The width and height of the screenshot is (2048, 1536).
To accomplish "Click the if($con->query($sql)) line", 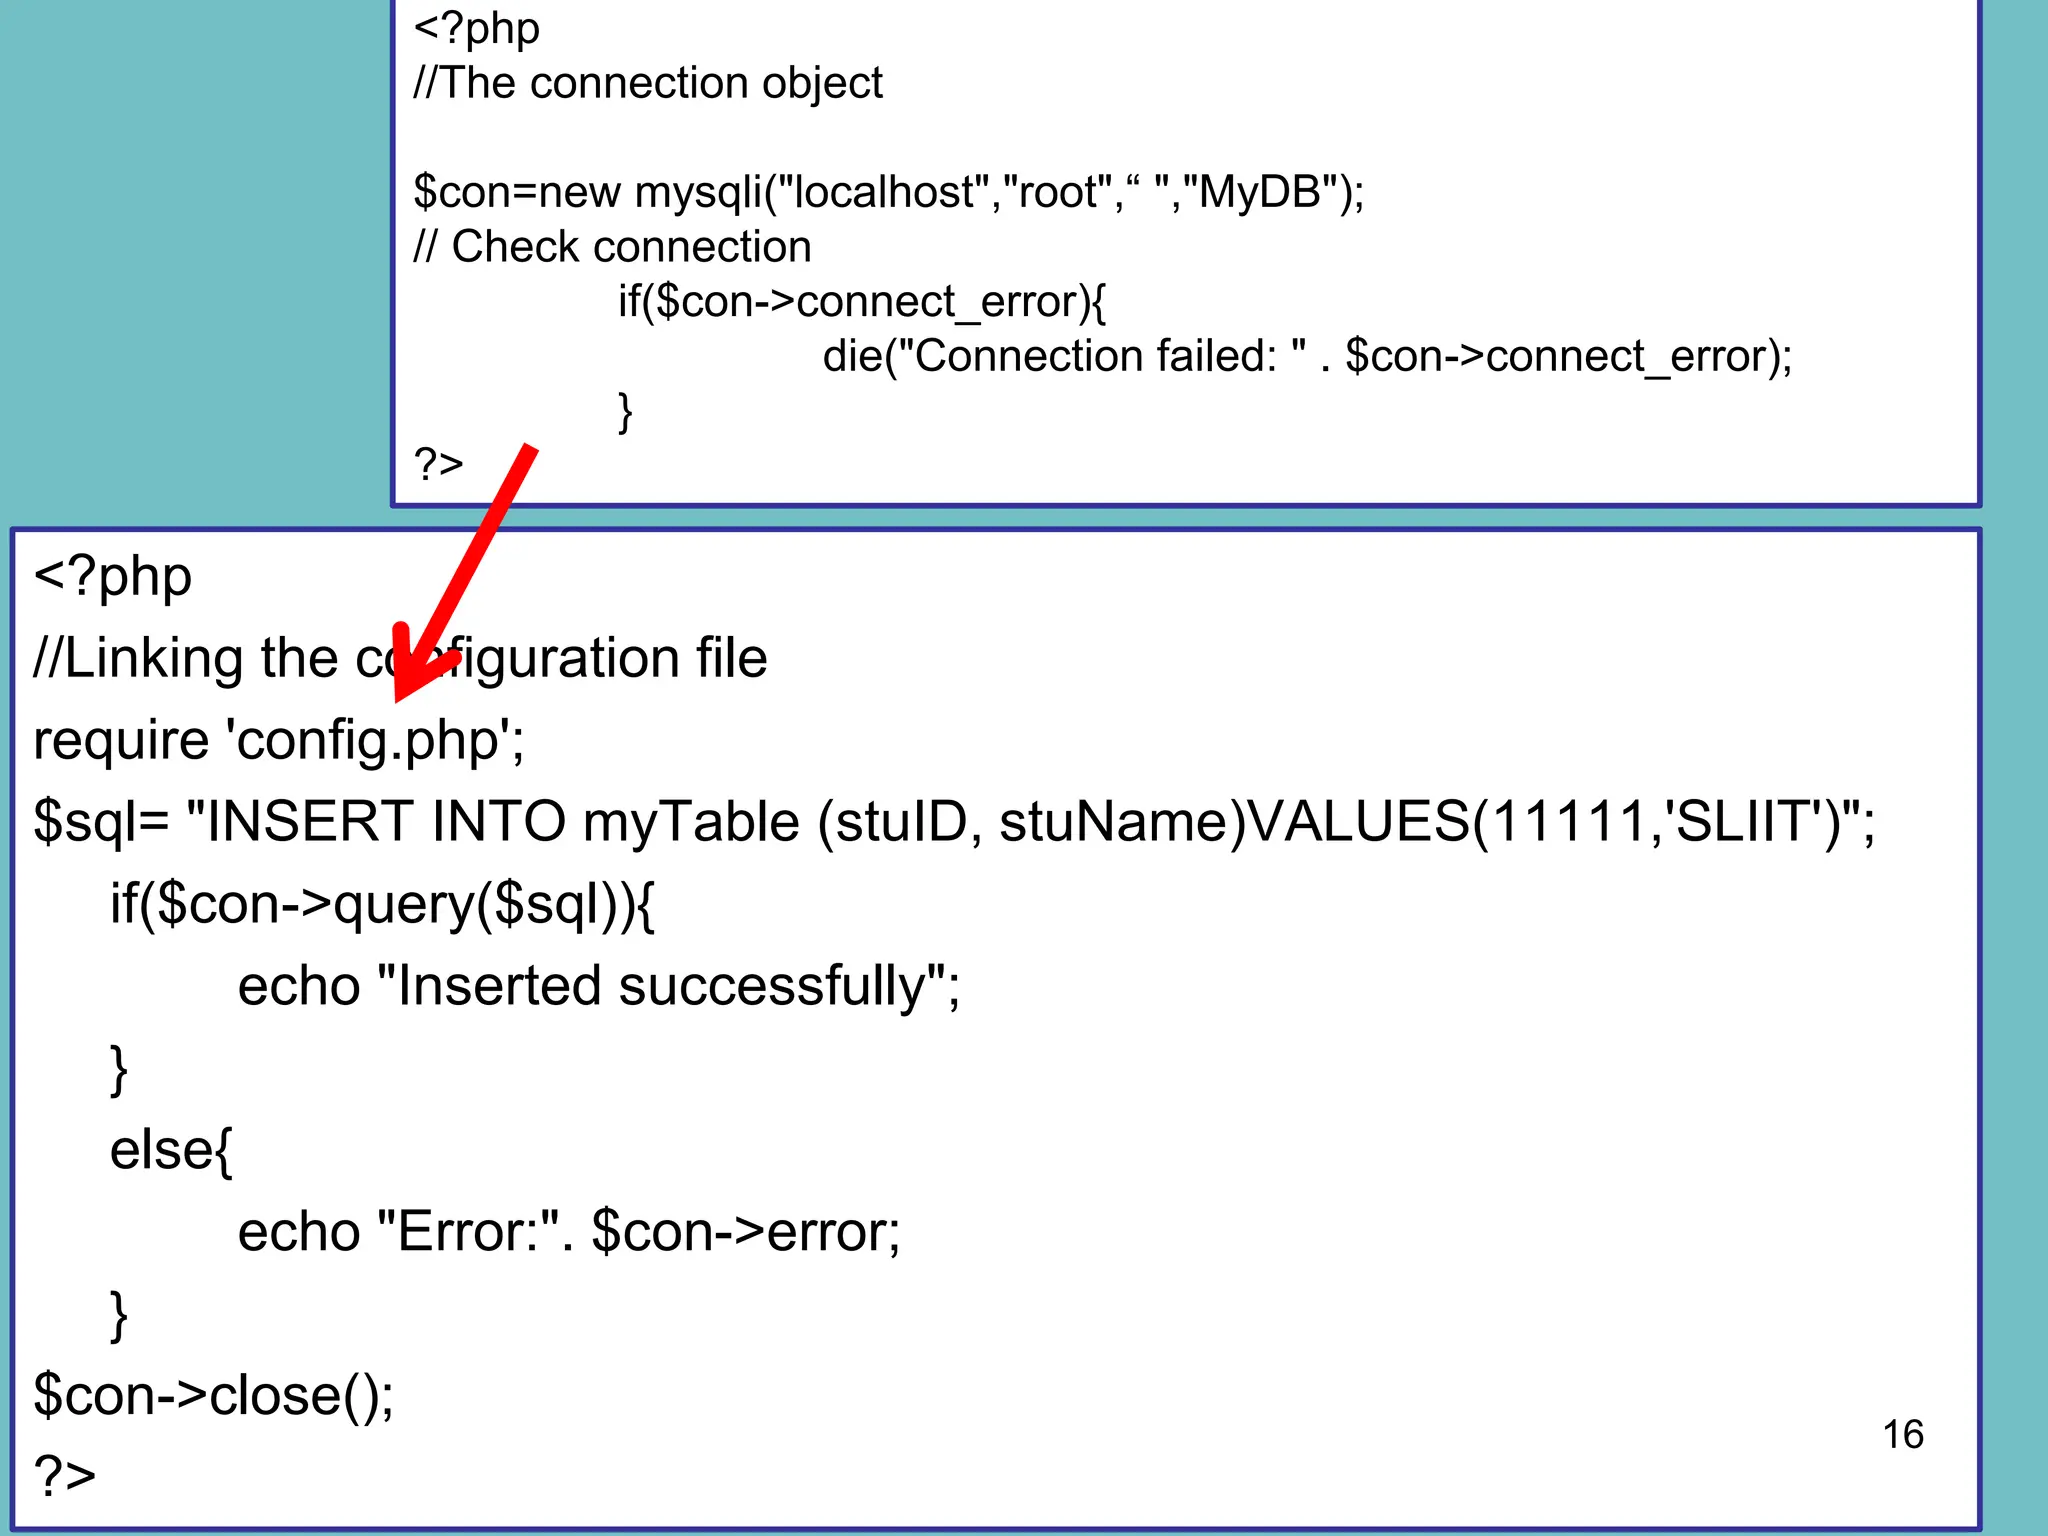I will [382, 905].
